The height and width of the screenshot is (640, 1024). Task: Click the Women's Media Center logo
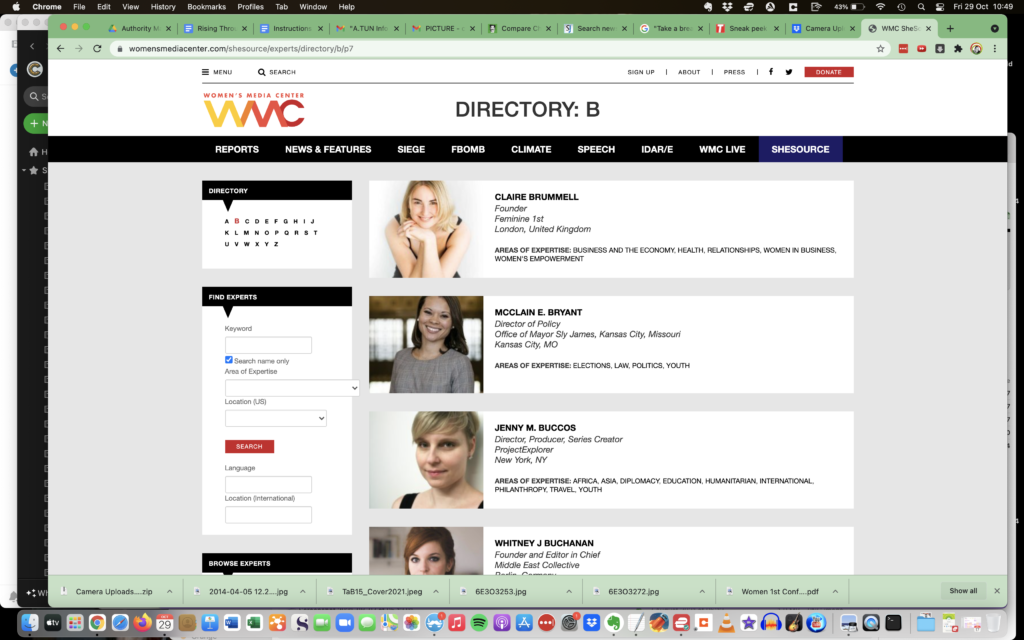tap(254, 110)
